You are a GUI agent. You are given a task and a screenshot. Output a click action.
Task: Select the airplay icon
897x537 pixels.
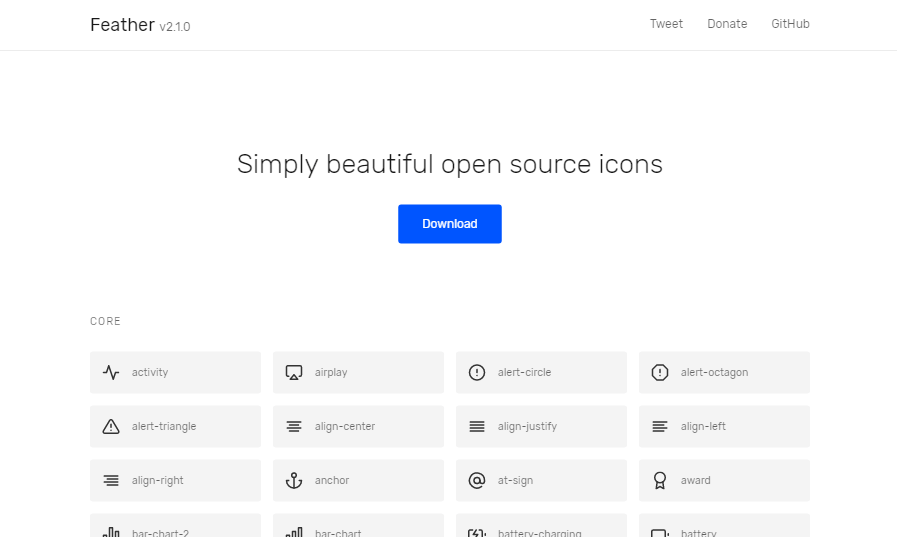click(x=294, y=372)
